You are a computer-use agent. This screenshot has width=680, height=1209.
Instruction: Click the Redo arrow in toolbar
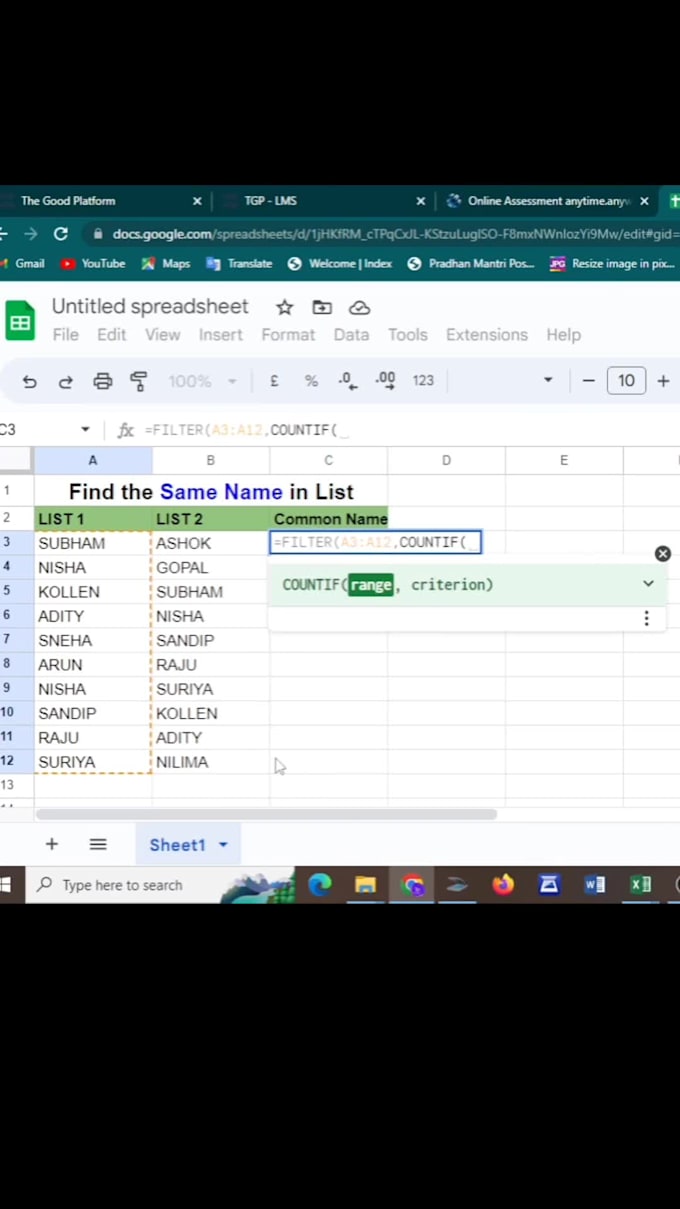coord(66,381)
